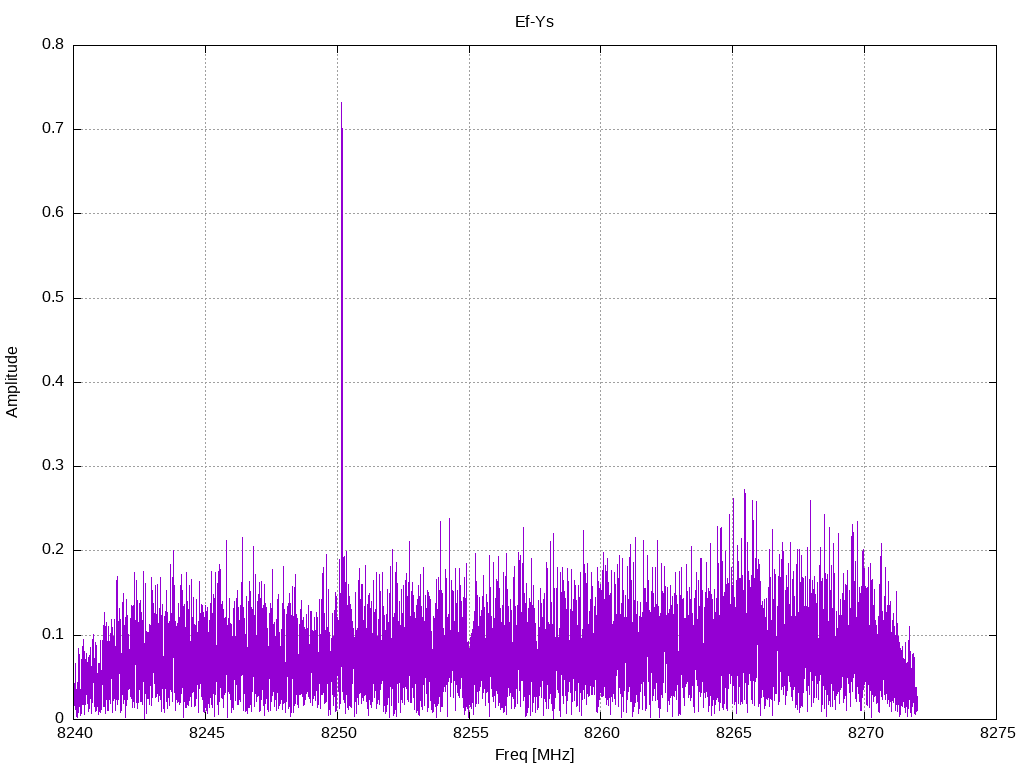Click the tip of the tall spectral peak

point(341,103)
